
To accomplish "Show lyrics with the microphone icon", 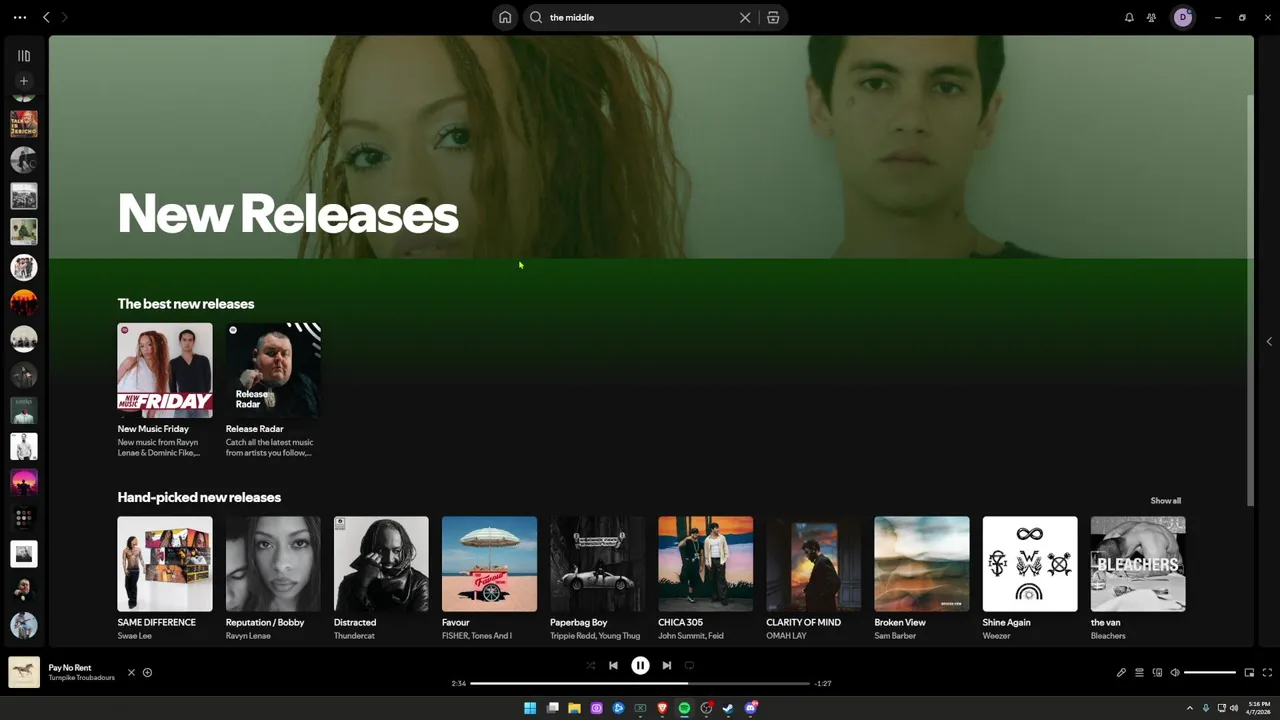I will point(1121,672).
